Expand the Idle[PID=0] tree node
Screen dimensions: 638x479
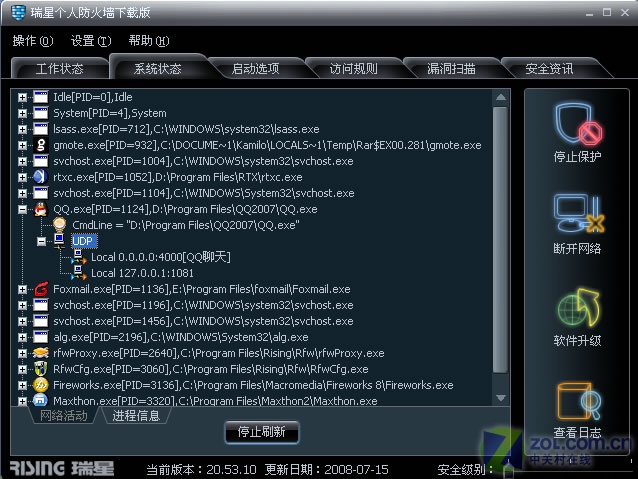(22, 97)
